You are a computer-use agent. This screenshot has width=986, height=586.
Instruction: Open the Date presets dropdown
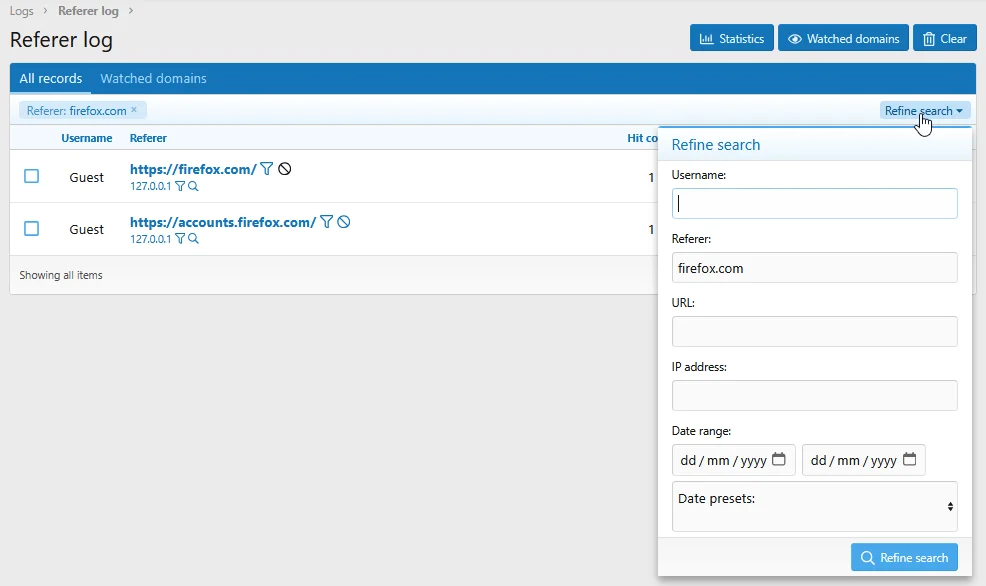[x=814, y=507]
